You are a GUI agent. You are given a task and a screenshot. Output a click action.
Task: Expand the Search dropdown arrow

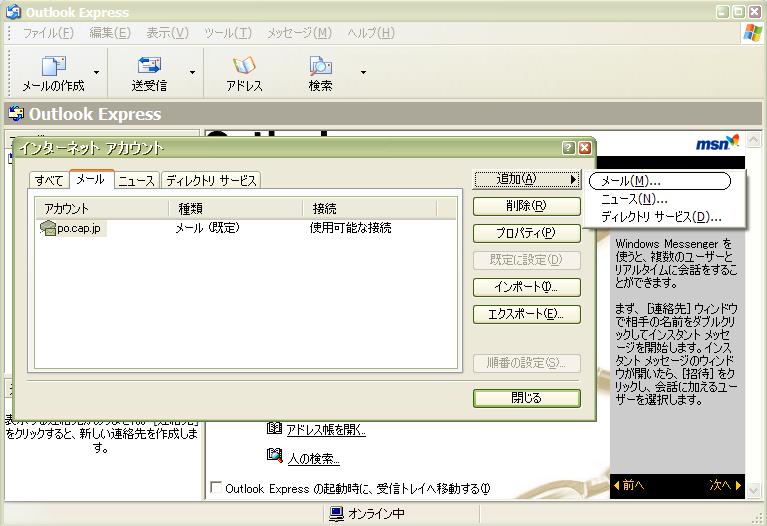[x=363, y=72]
